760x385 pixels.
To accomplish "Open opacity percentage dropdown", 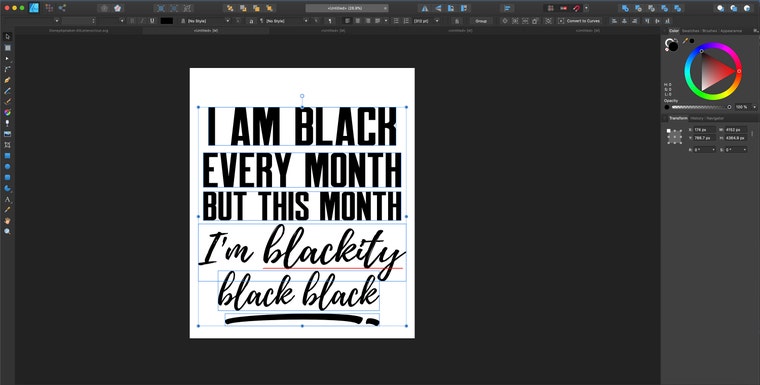I will click(754, 107).
